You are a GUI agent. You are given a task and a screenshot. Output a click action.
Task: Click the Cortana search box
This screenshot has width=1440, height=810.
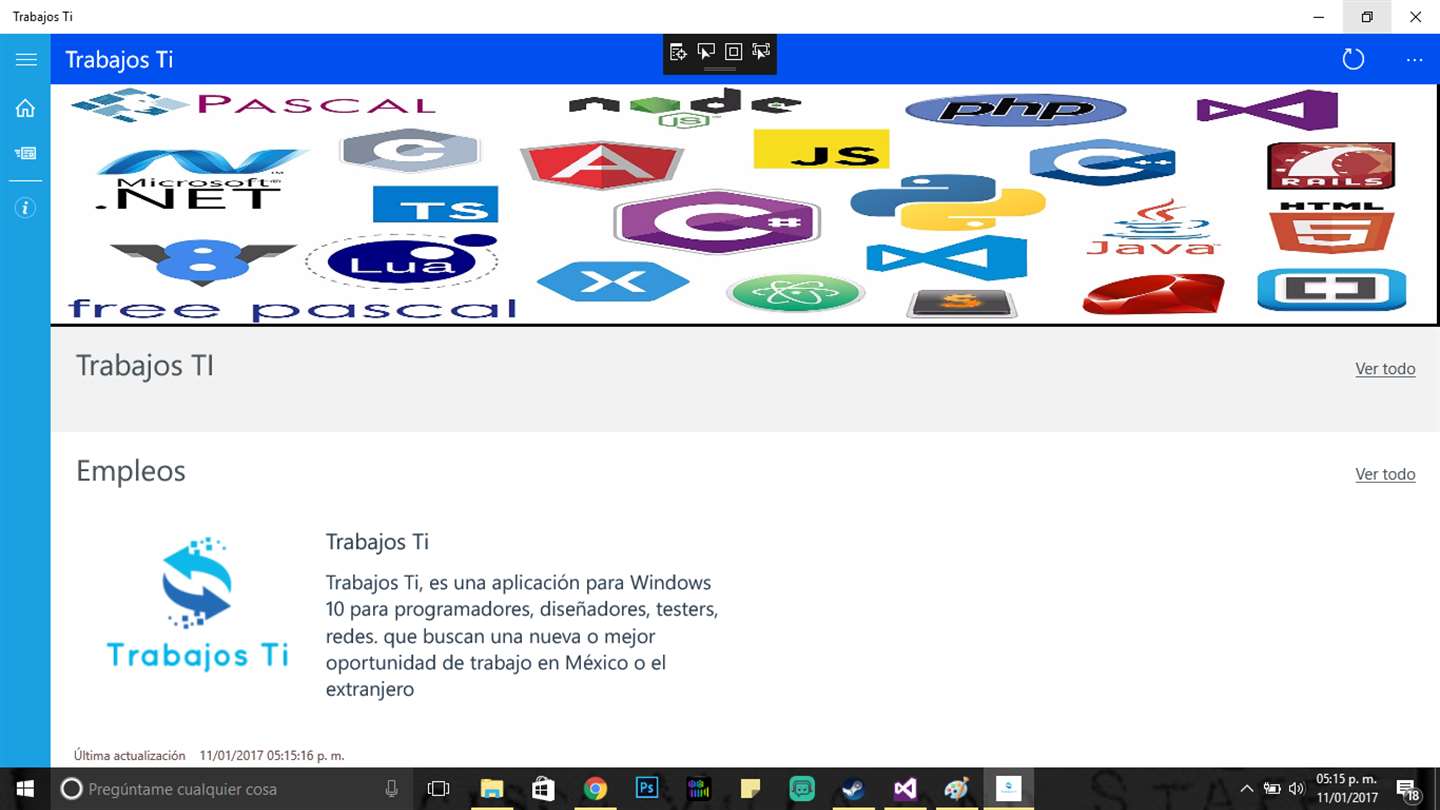(x=230, y=789)
